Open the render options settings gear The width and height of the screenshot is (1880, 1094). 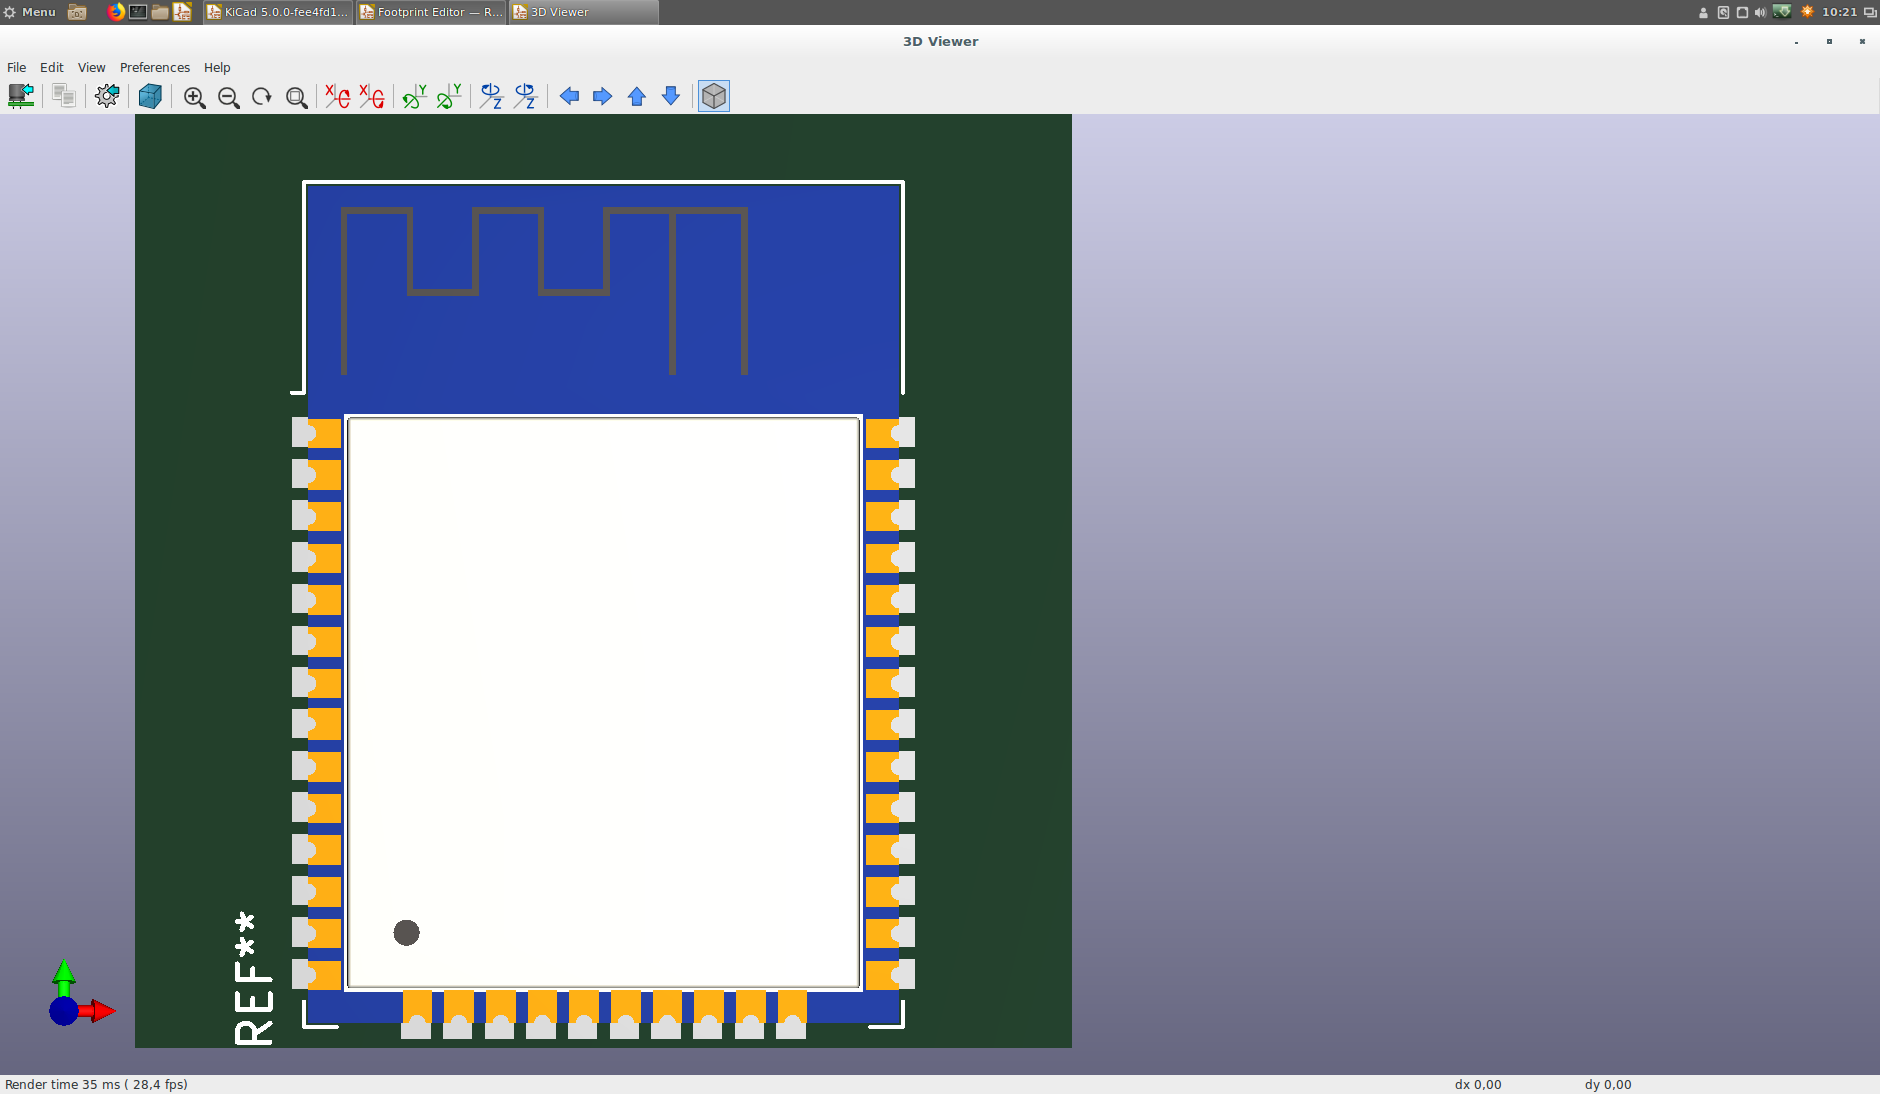click(107, 96)
